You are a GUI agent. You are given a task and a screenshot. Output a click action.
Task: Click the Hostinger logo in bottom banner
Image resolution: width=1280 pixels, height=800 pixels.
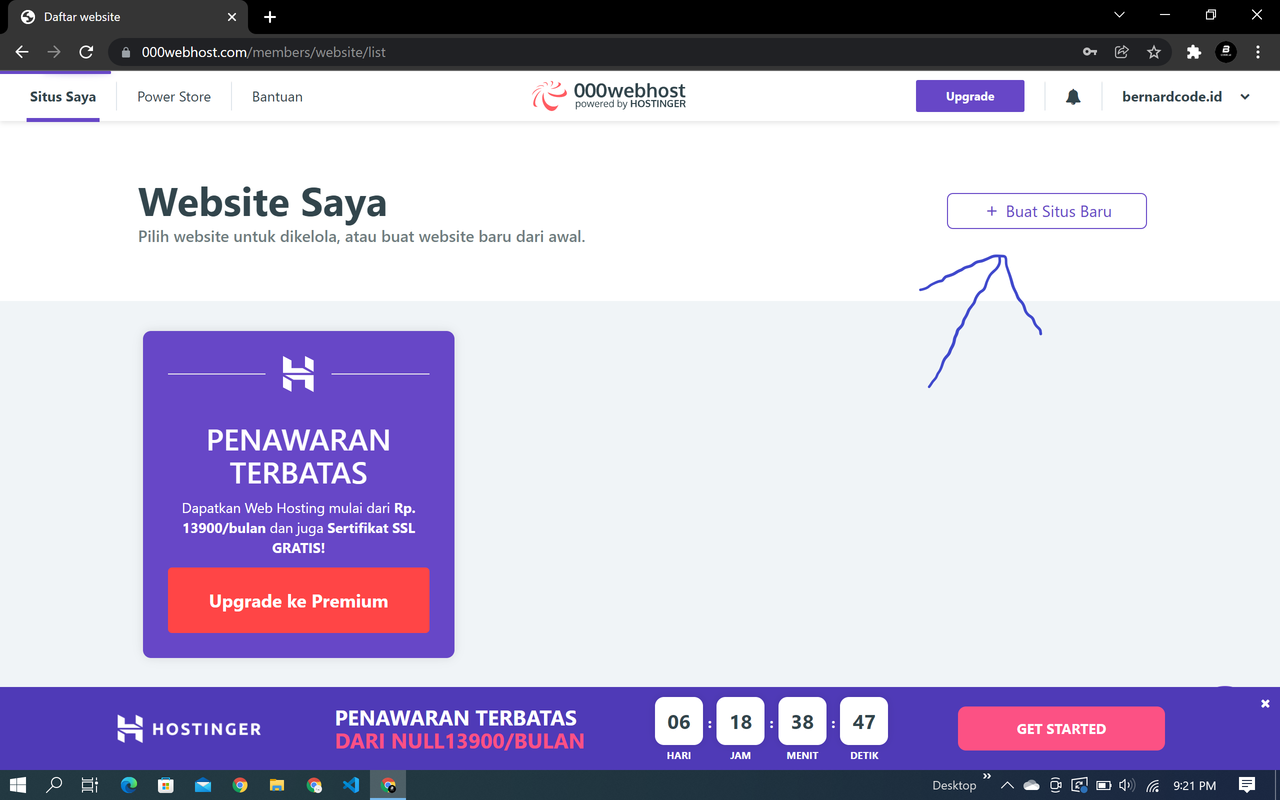[x=189, y=729]
